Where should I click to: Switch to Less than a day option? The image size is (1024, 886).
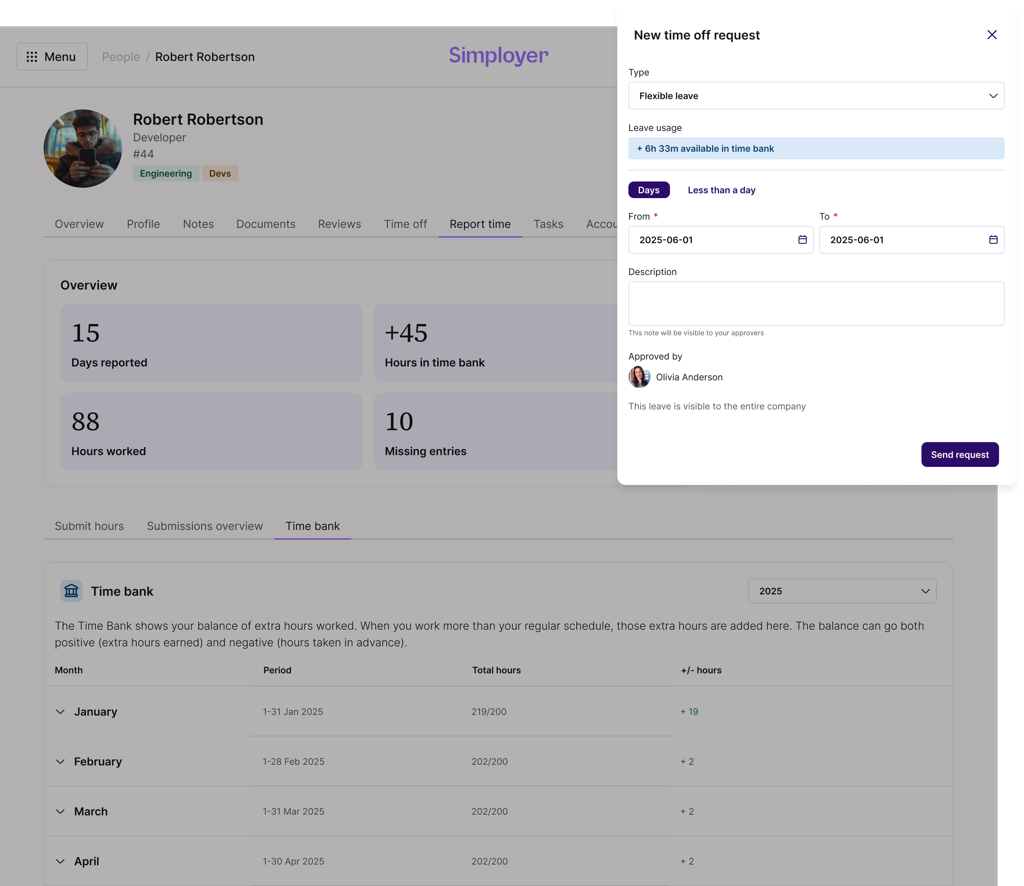[721, 190]
